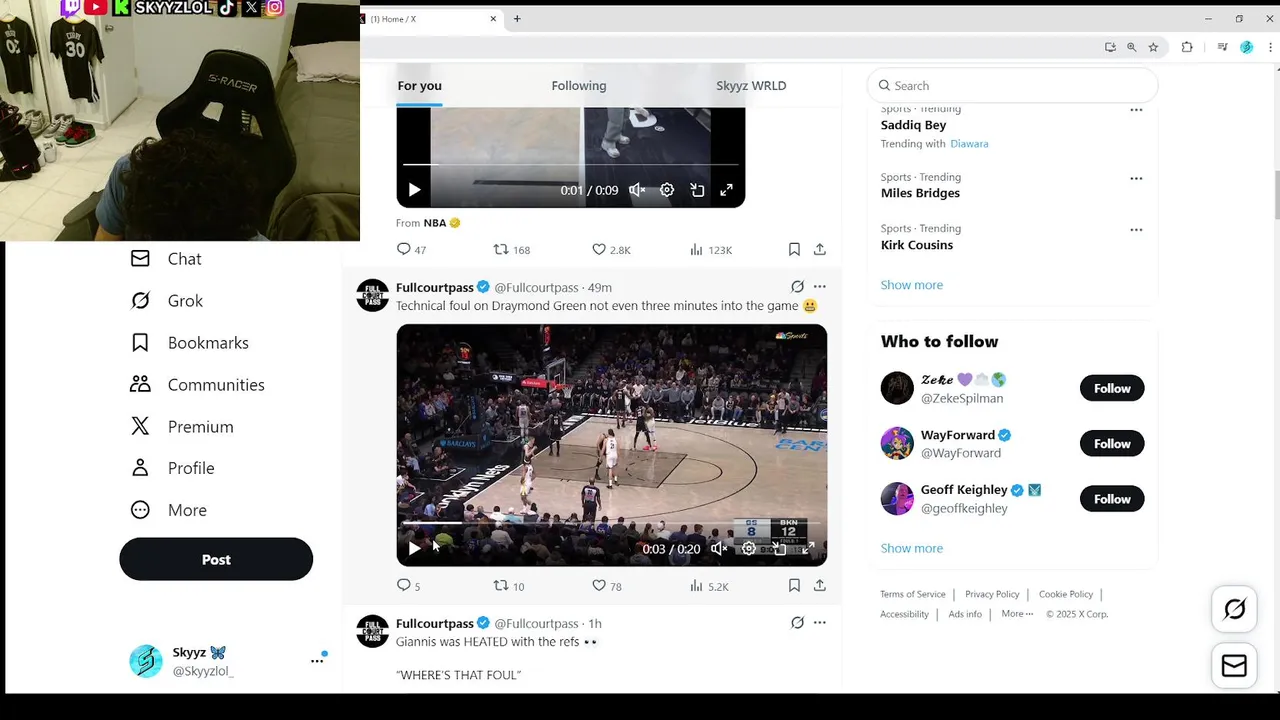Open the Chrome three-dot menu
This screenshot has height=720, width=1280.
pos(1269,47)
